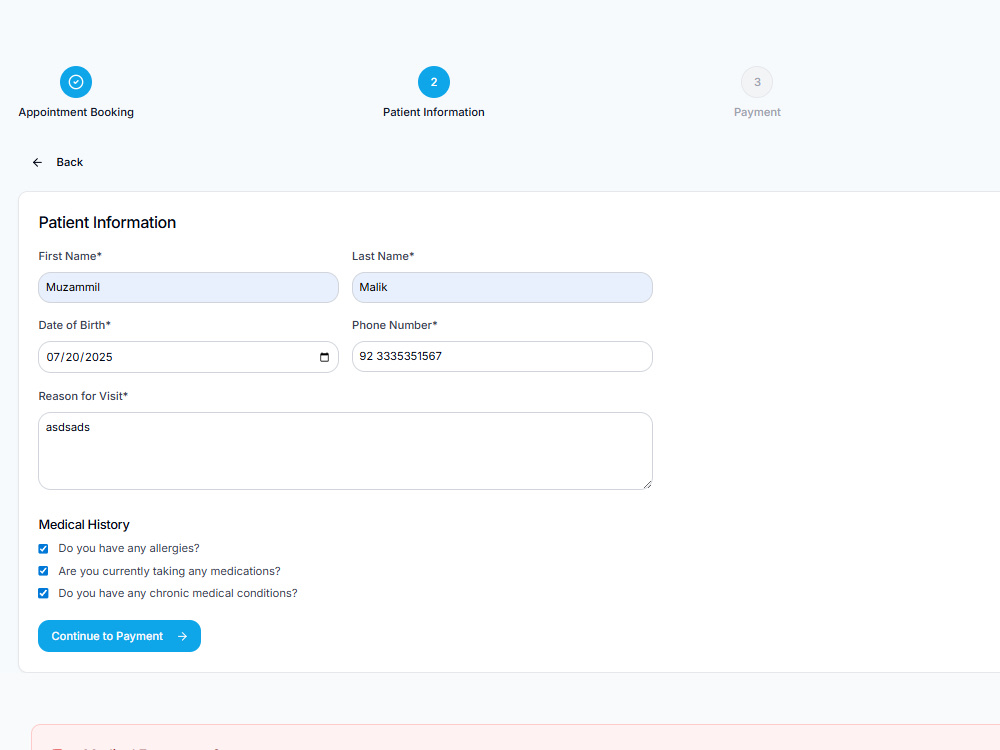Click the arrow on Continue to Payment
The image size is (1000, 750).
click(x=182, y=636)
